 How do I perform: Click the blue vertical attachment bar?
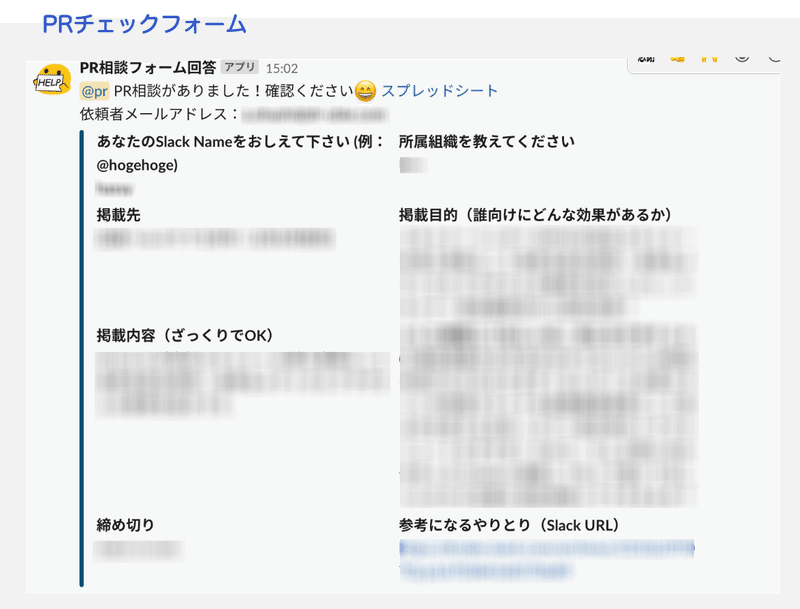(78, 350)
